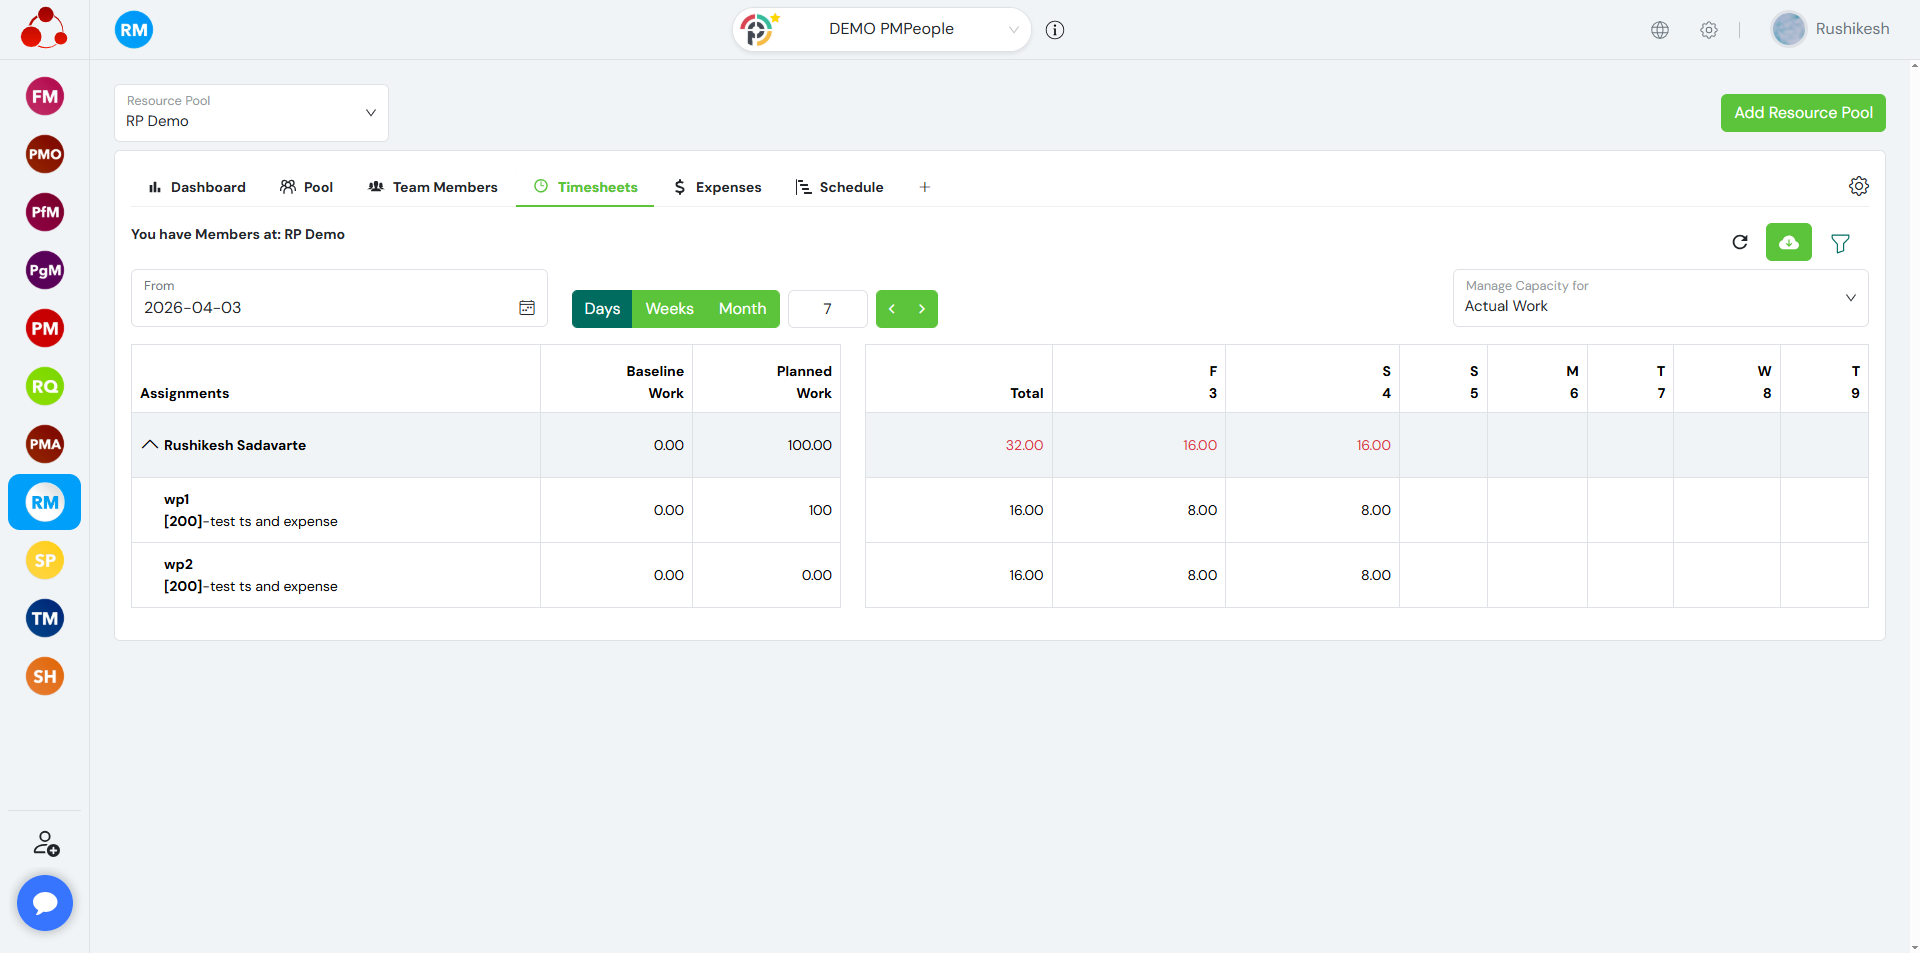Switch view to Weeks
1920x953 pixels.
[x=669, y=309]
